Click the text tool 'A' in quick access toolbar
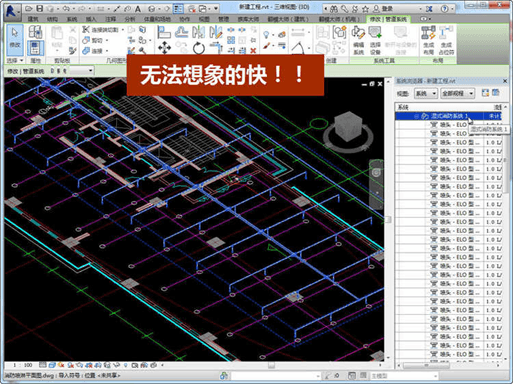 (x=137, y=9)
